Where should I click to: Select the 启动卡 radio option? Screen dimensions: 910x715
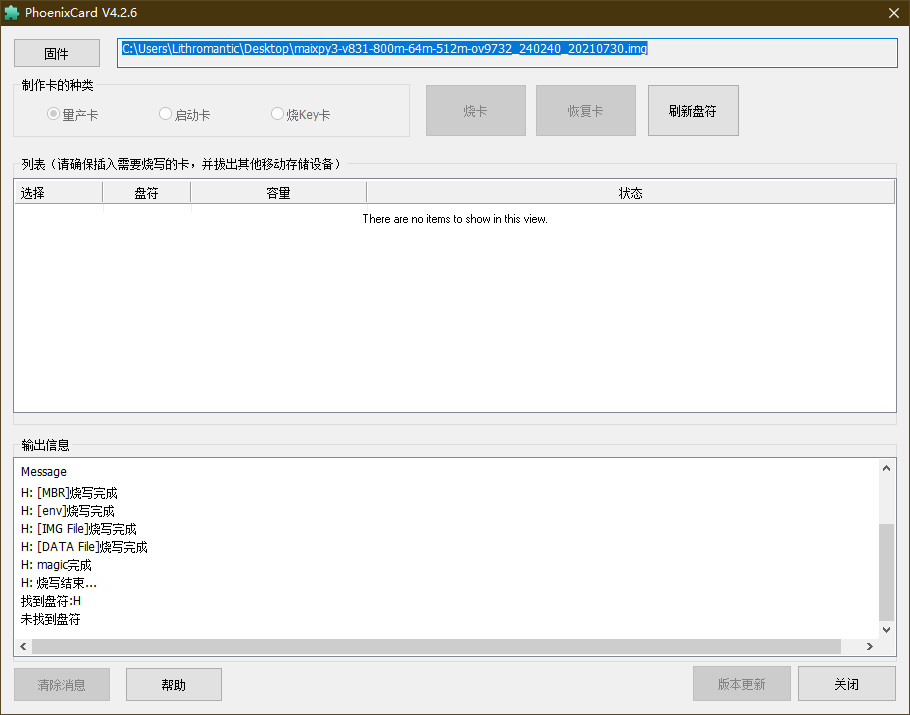pyautogui.click(x=185, y=114)
